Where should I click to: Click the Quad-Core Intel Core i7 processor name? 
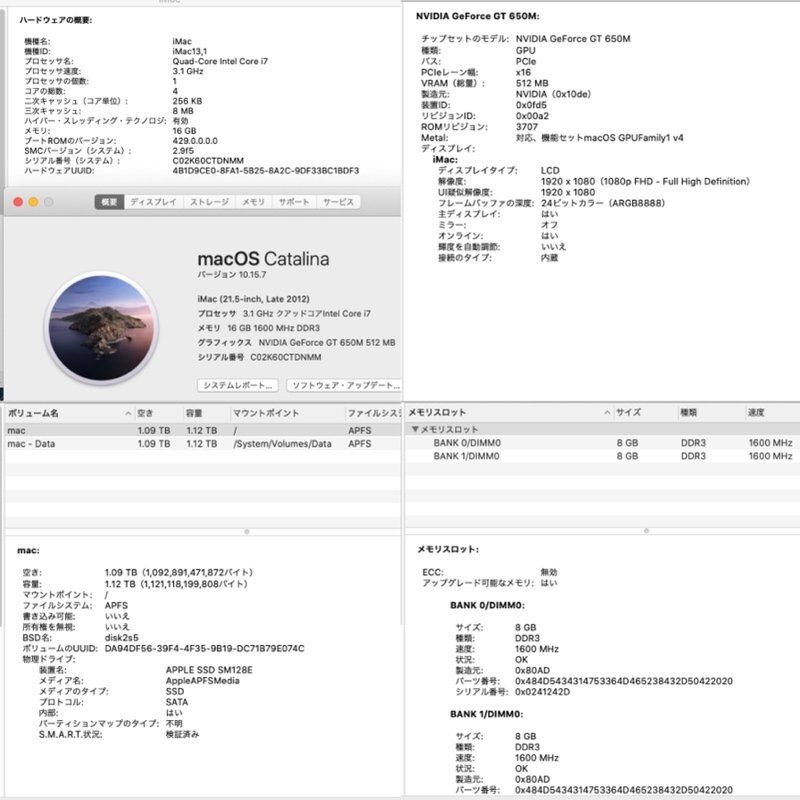pyautogui.click(x=220, y=61)
